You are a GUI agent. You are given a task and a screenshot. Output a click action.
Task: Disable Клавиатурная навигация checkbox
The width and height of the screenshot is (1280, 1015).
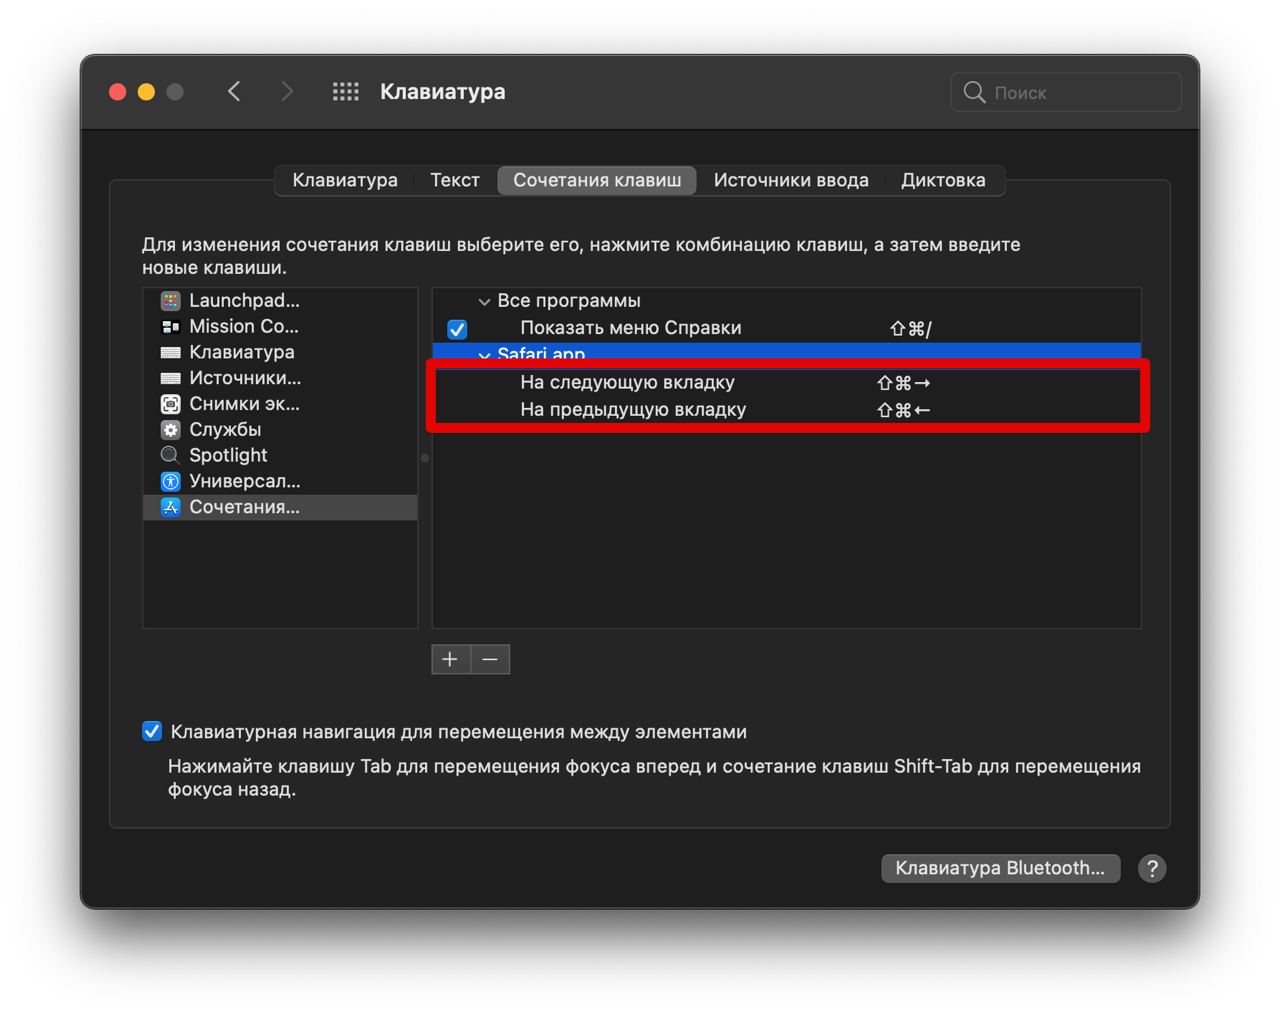[152, 731]
